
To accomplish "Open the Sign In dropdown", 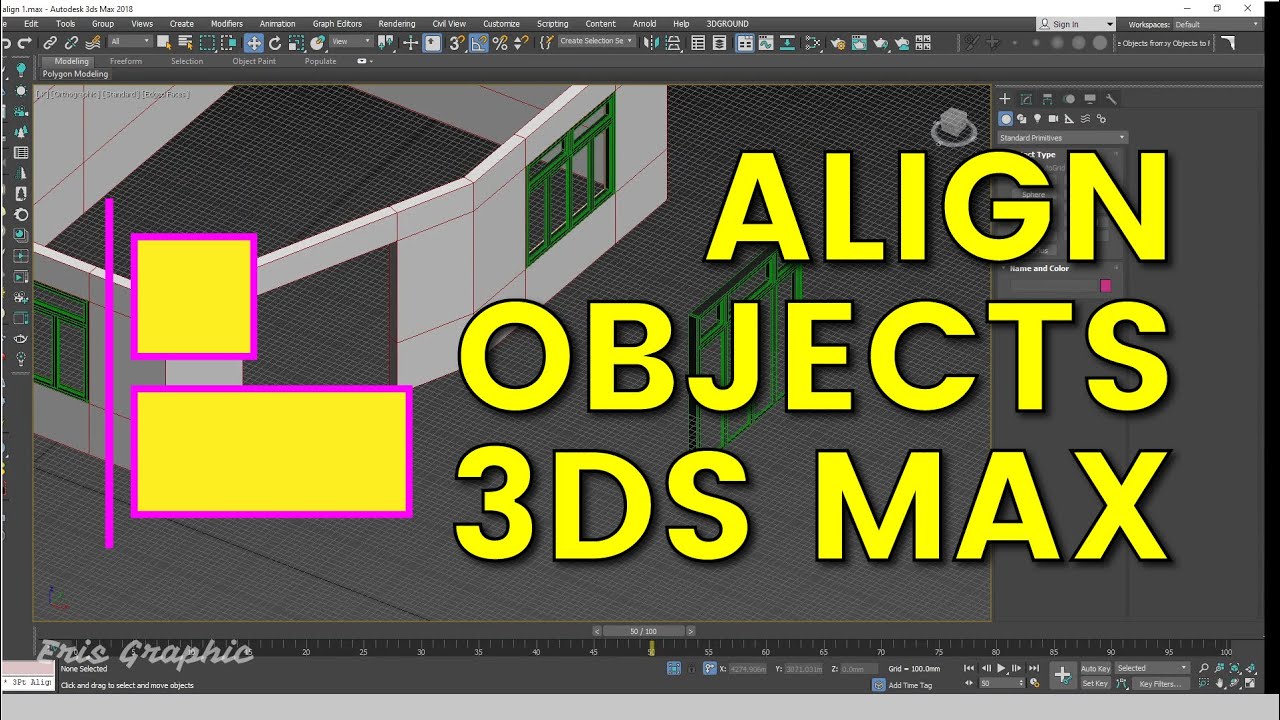I will (x=1076, y=24).
